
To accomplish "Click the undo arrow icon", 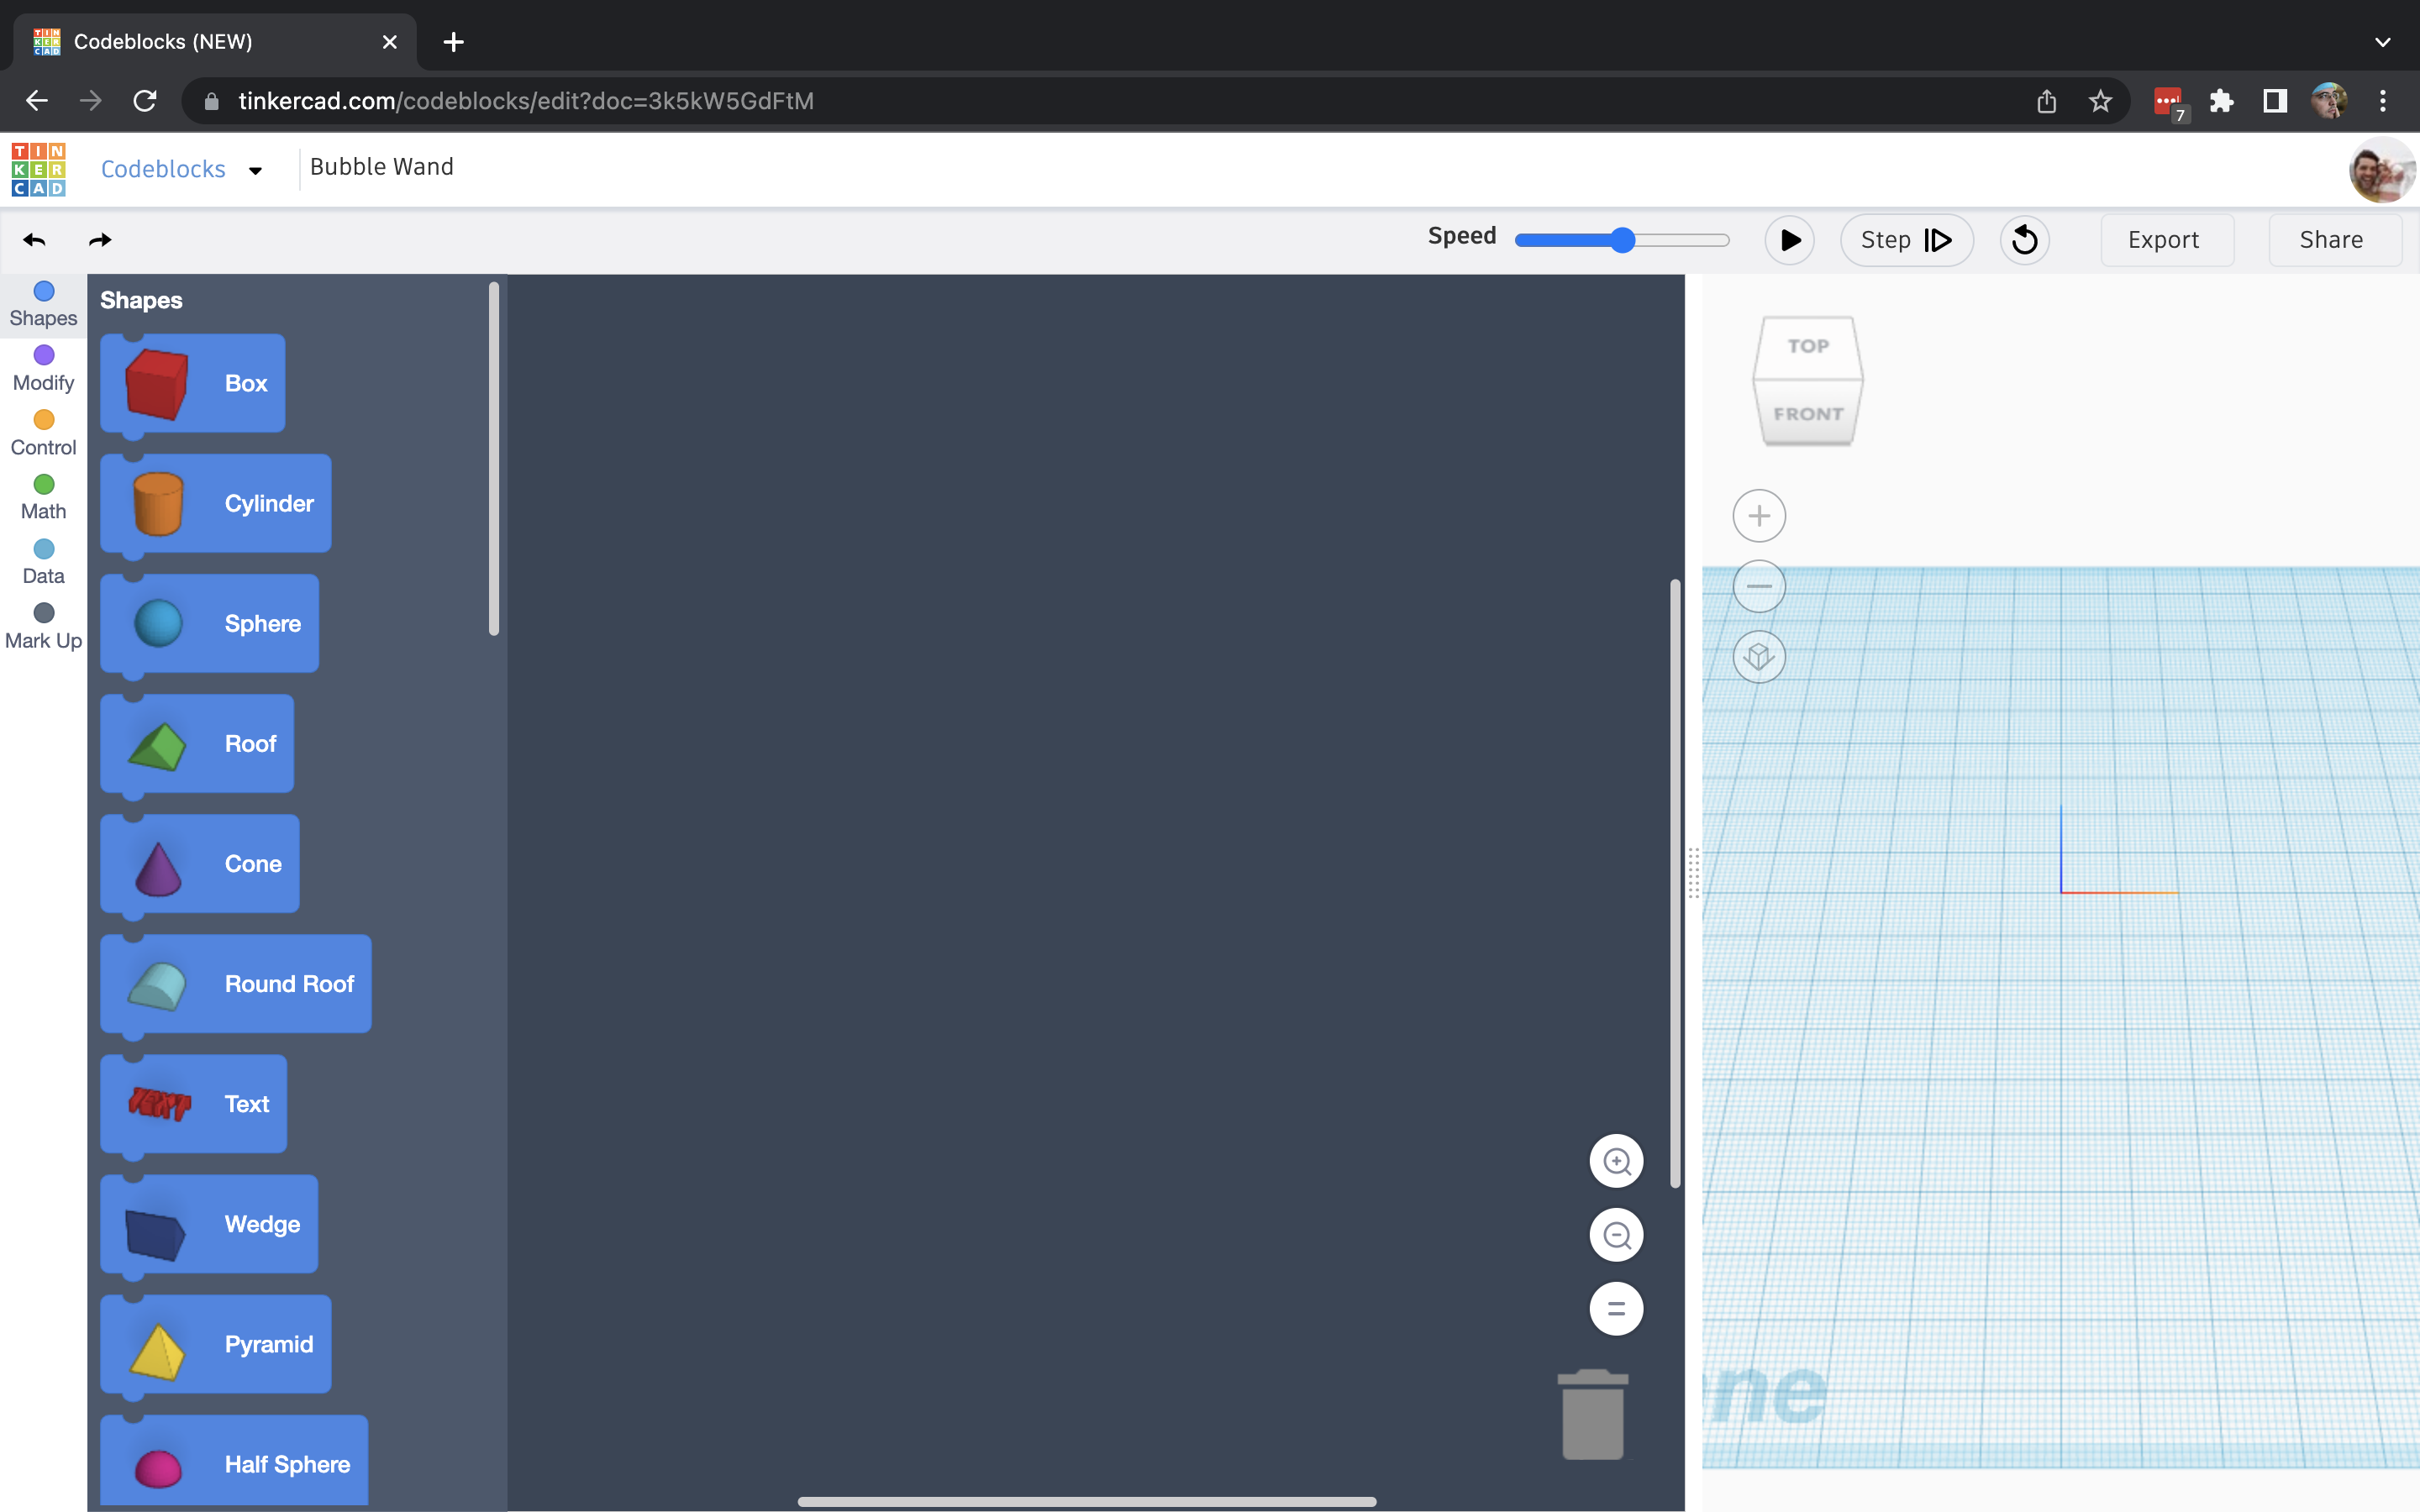I will [x=34, y=240].
